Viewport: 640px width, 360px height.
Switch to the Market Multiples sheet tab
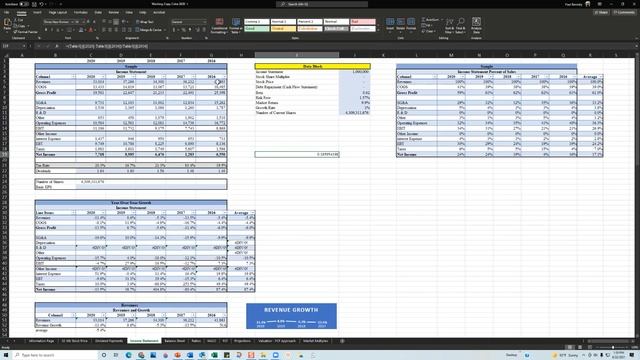click(316, 341)
